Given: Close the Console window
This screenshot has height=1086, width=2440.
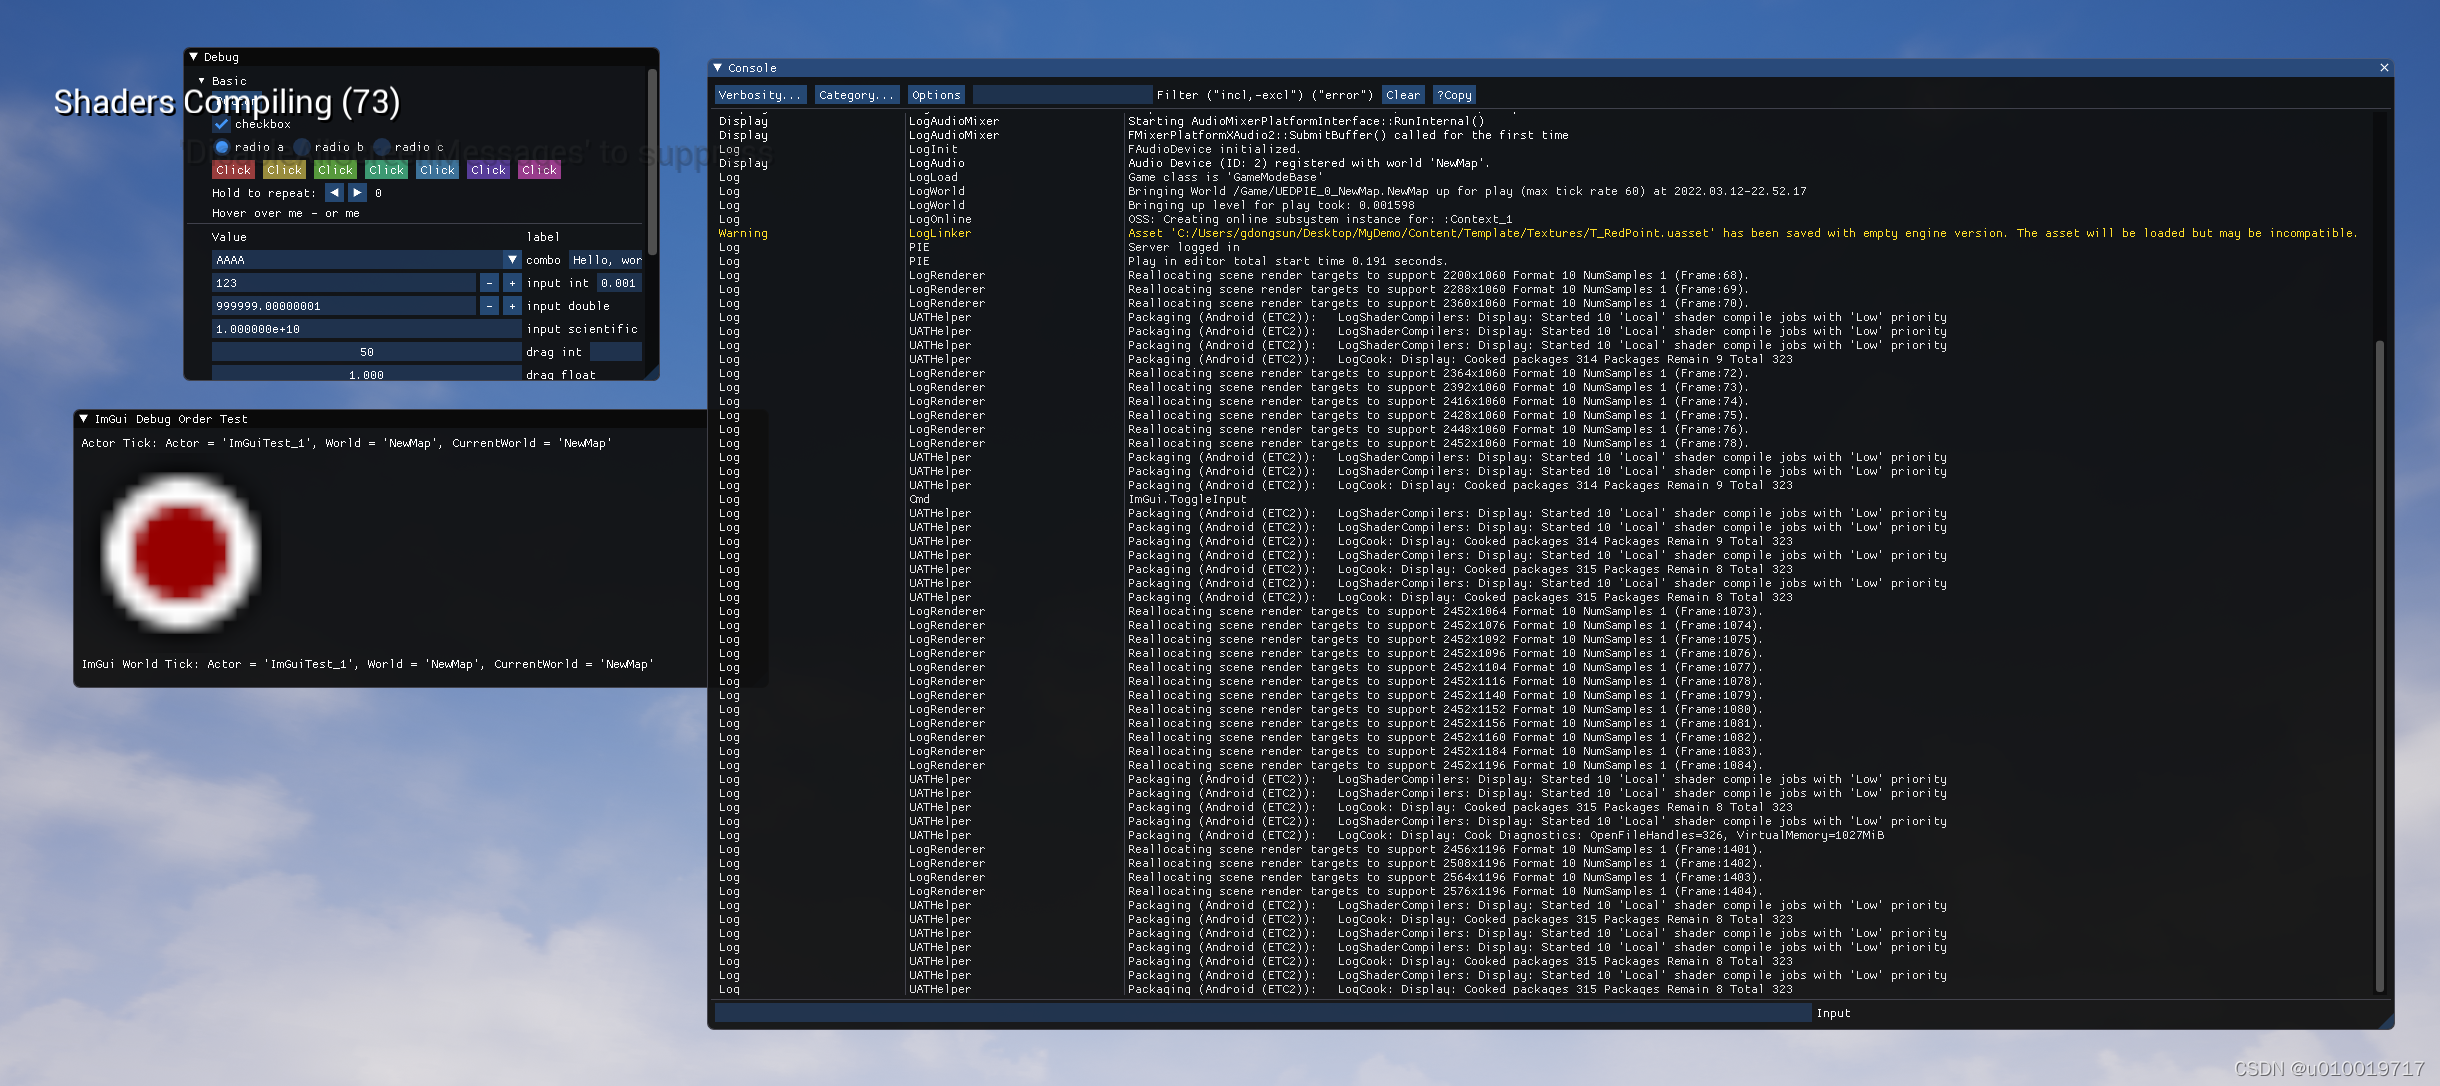Looking at the screenshot, I should [2384, 68].
